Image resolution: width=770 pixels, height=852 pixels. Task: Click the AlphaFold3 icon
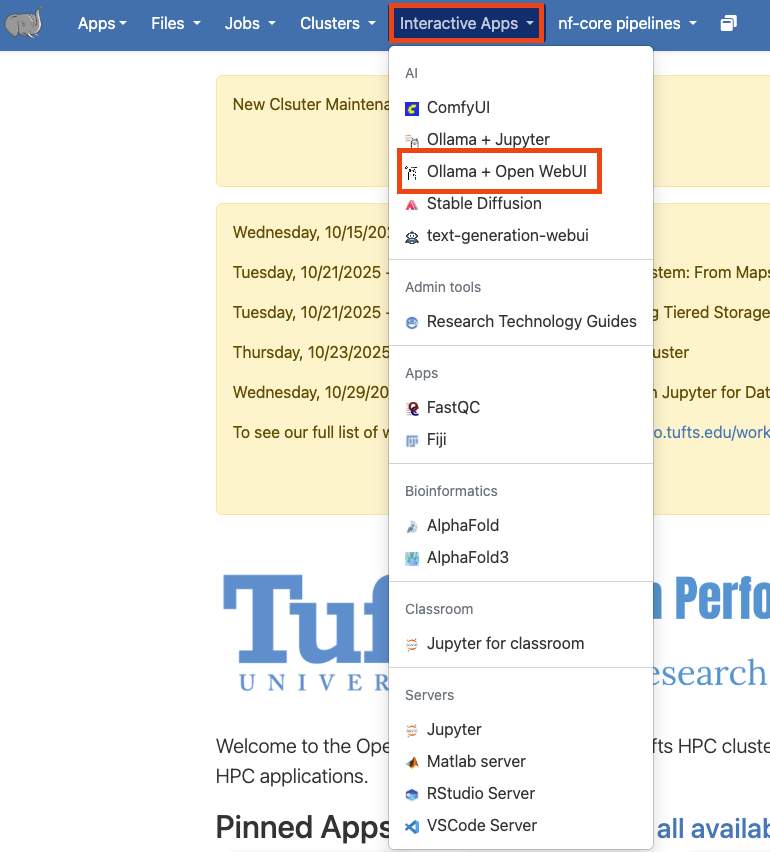(412, 559)
